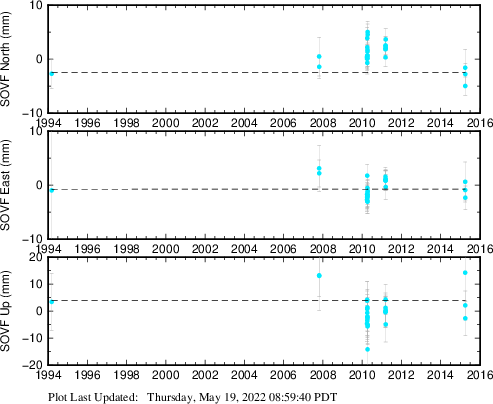Click the 1994 data point in Up plot
This screenshot has height=404, width=493.
tap(52, 302)
